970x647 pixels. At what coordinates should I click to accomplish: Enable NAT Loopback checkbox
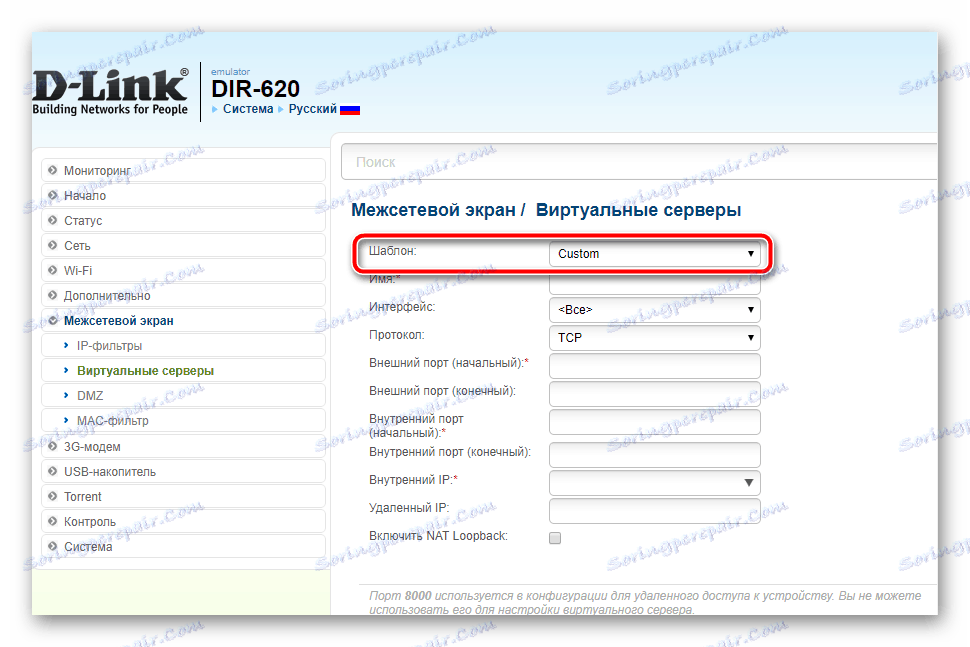[555, 536]
